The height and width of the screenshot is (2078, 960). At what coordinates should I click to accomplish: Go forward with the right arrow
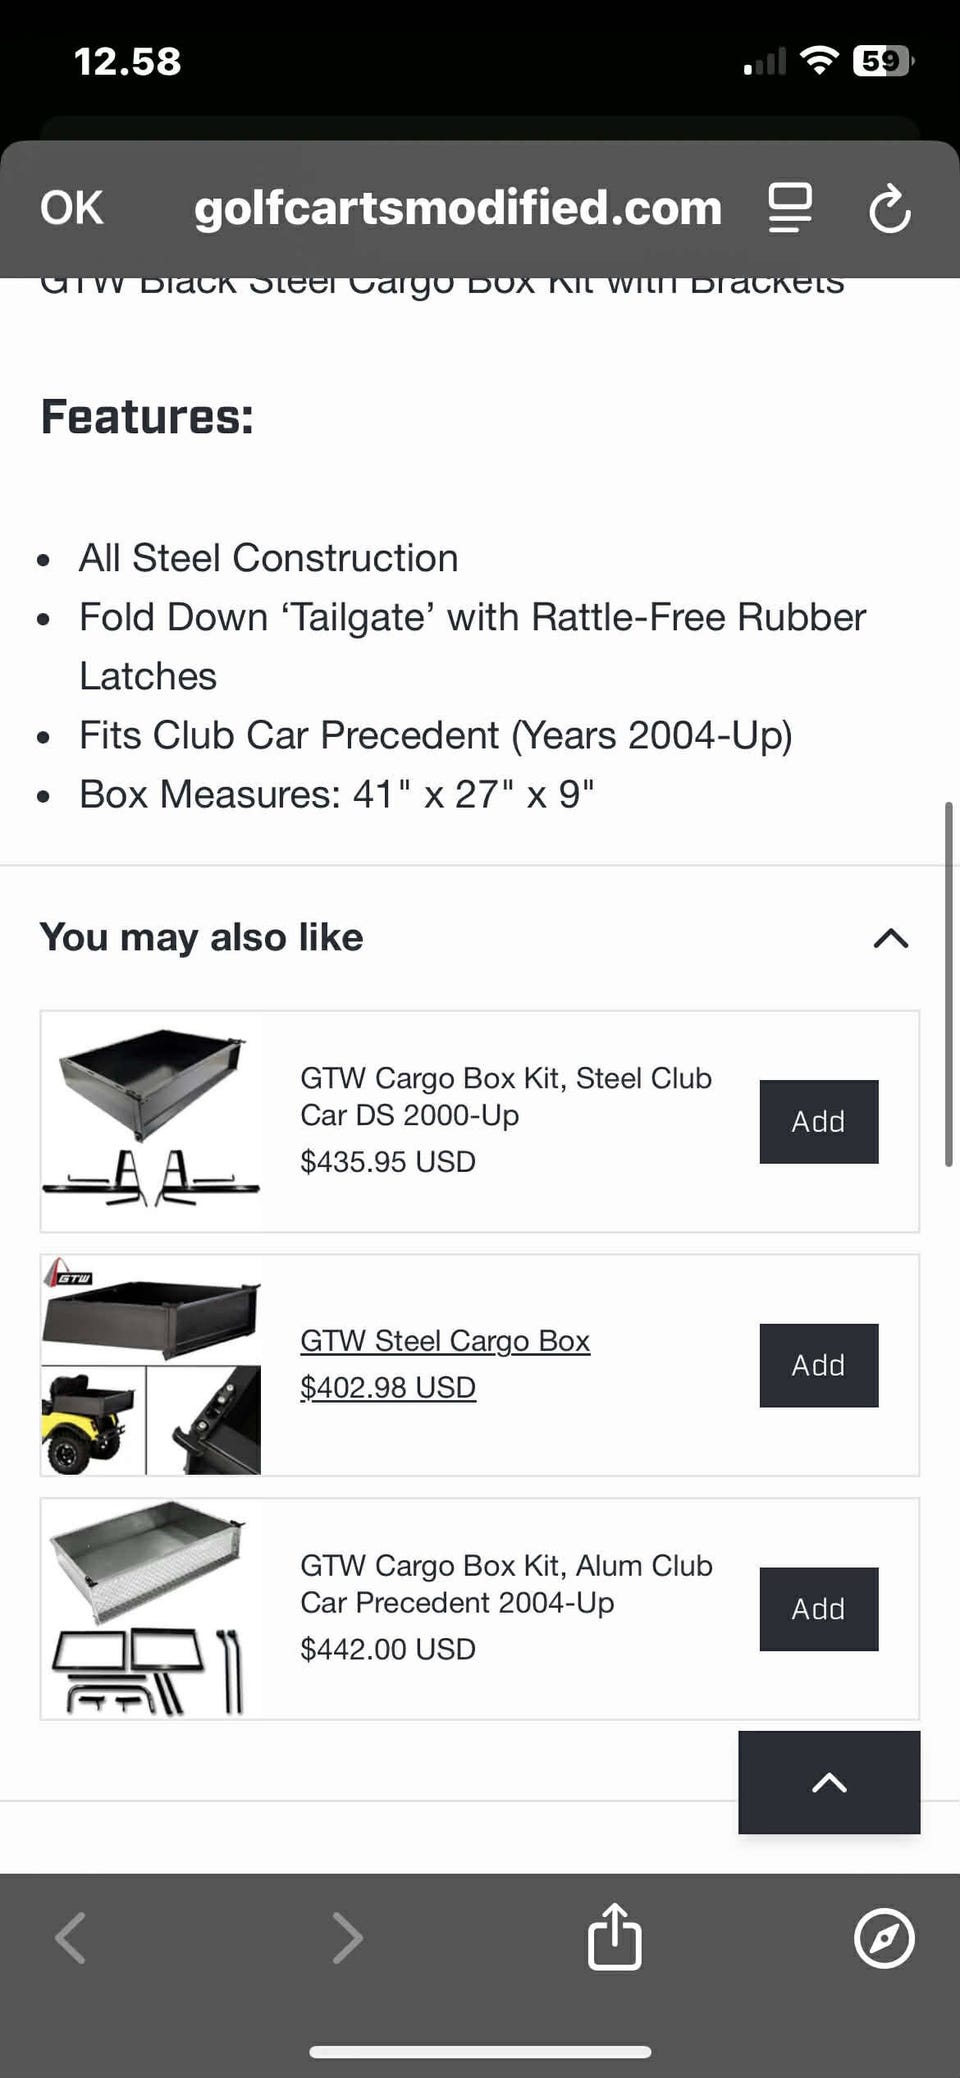tap(347, 1938)
